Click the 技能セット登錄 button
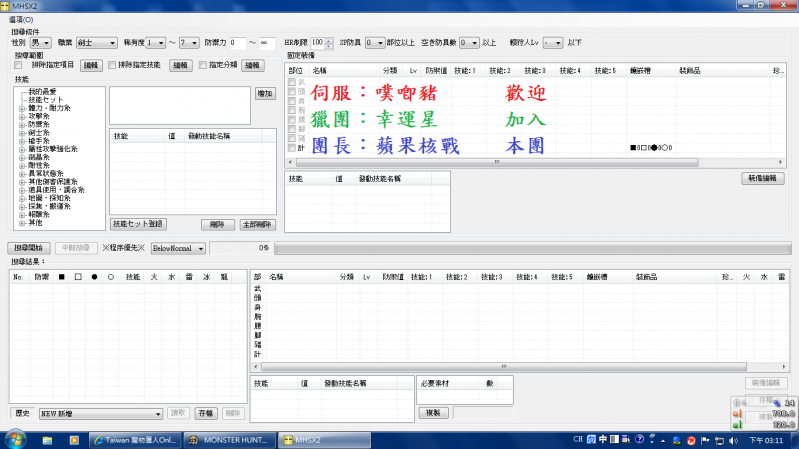 138,224
